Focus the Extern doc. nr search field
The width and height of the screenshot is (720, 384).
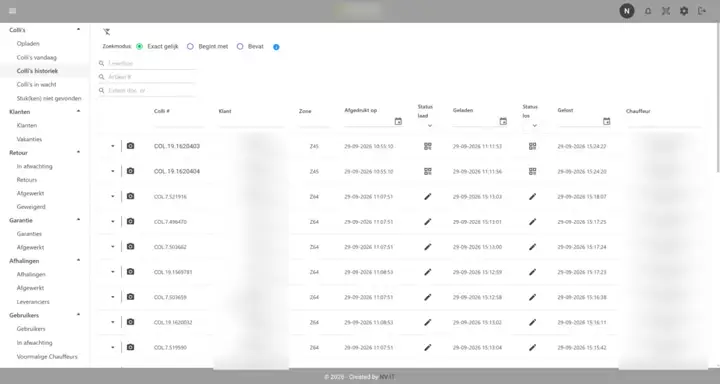click(147, 90)
